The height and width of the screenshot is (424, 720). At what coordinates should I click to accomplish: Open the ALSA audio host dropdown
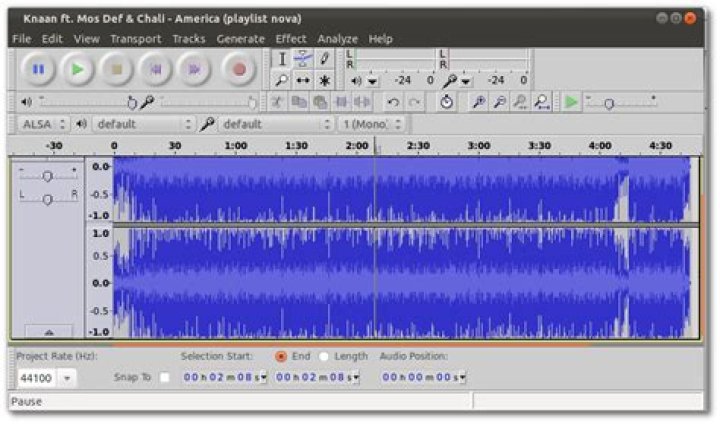click(44, 124)
